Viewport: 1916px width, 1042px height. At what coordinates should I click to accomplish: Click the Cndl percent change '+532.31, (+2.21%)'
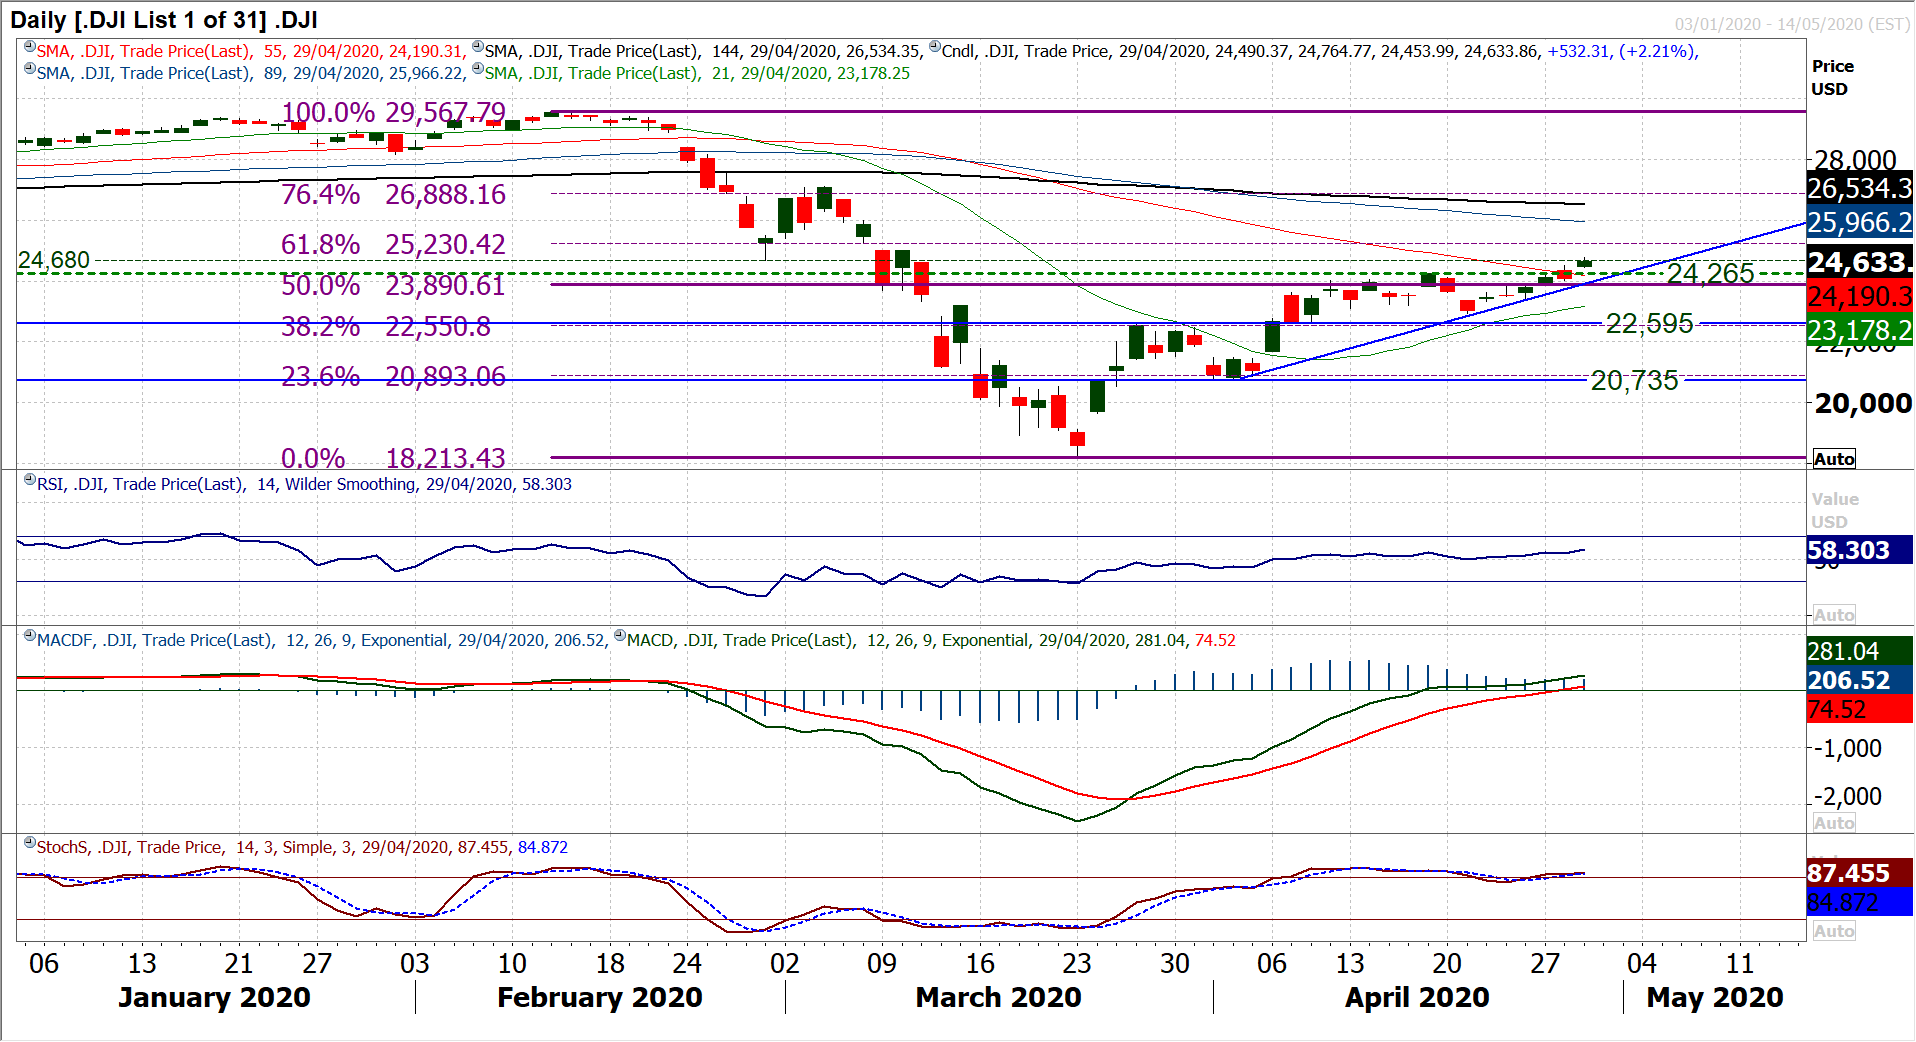pyautogui.click(x=1622, y=51)
